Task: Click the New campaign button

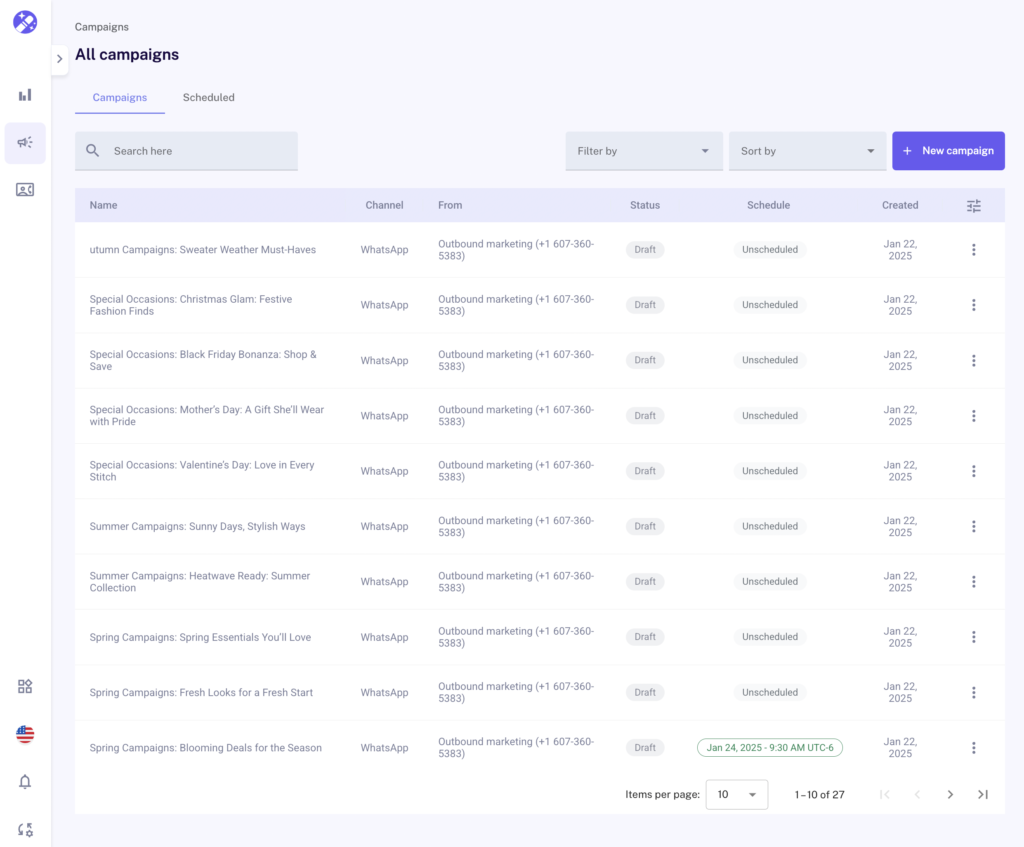Action: point(947,151)
